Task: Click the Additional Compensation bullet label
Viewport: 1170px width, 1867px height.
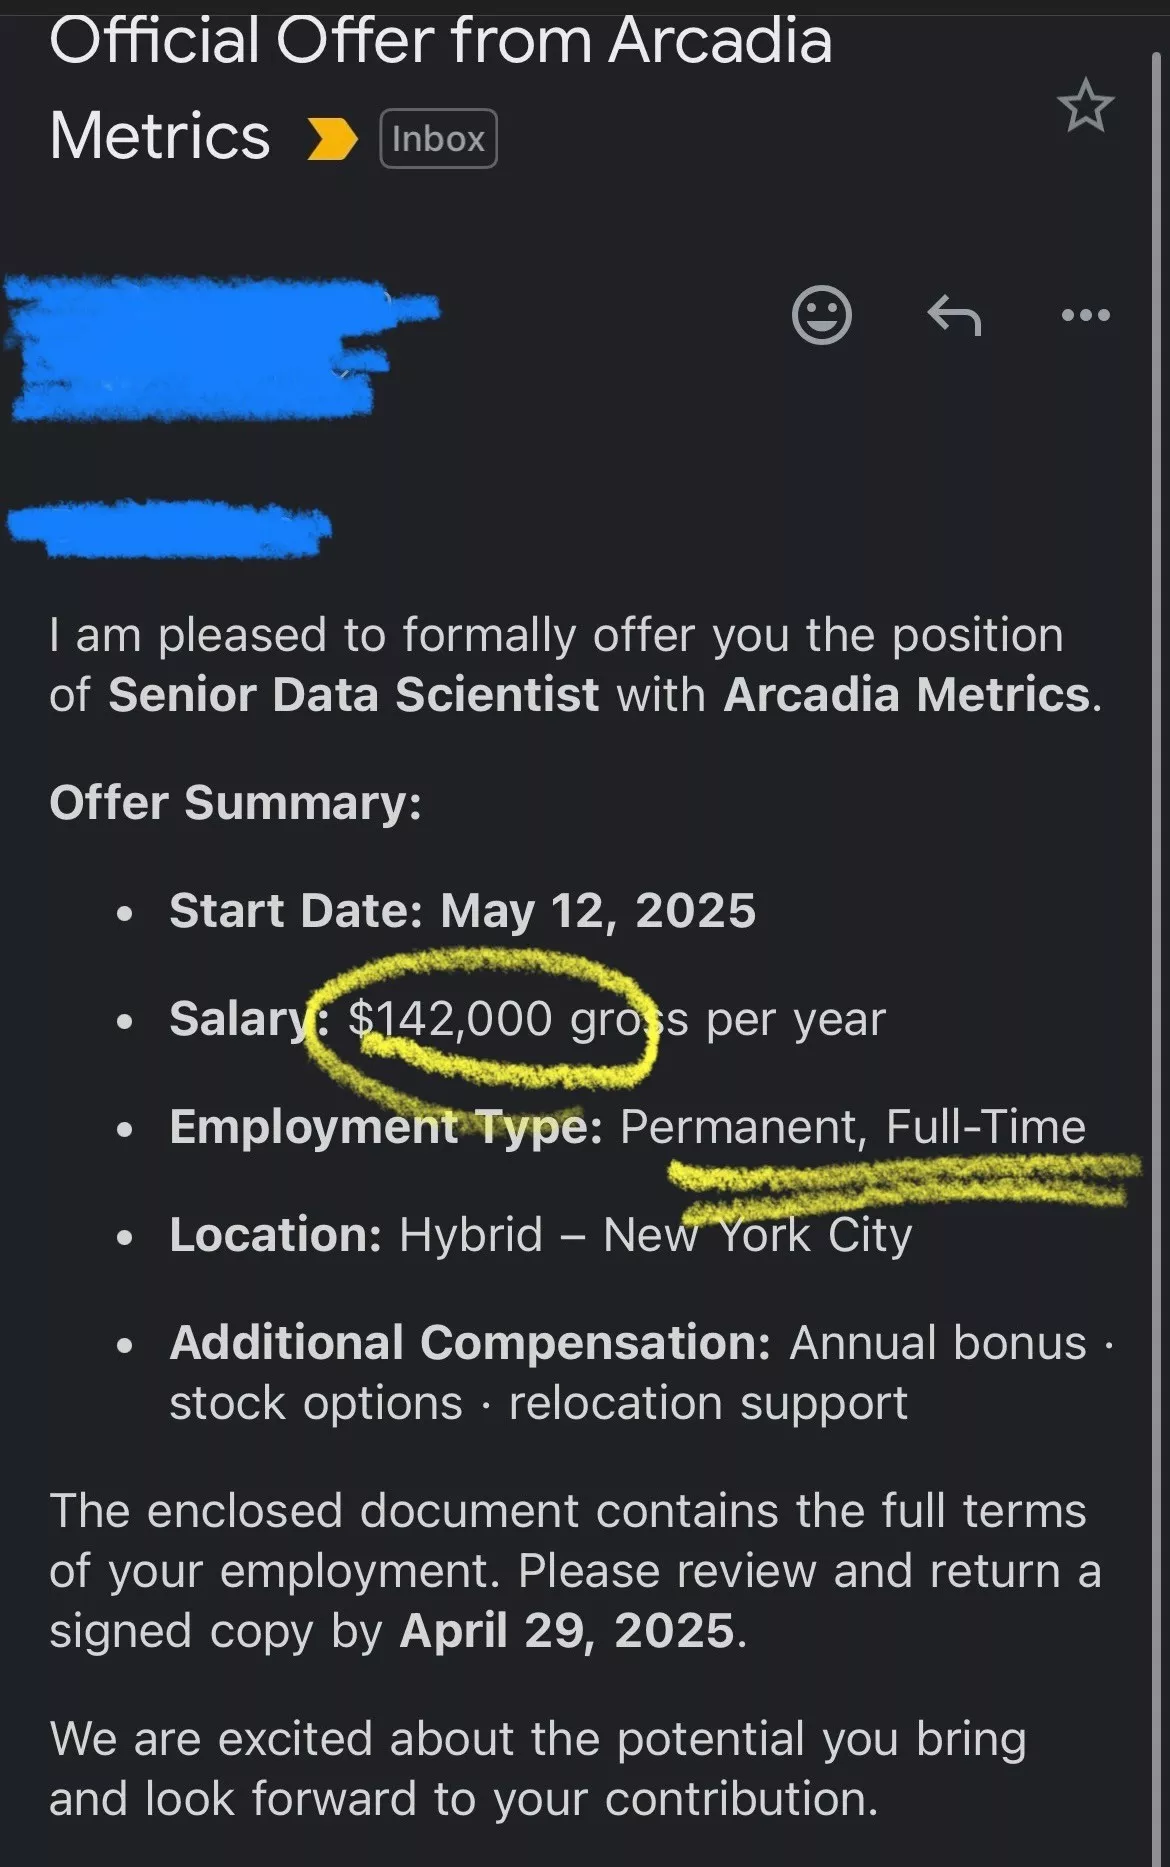Action: click(470, 1342)
